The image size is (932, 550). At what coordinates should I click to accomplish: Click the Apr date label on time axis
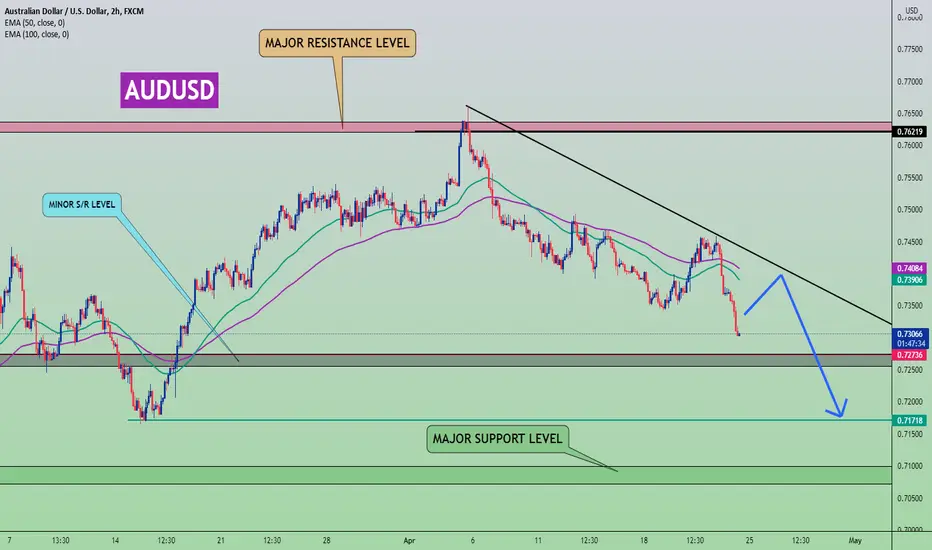(x=409, y=540)
